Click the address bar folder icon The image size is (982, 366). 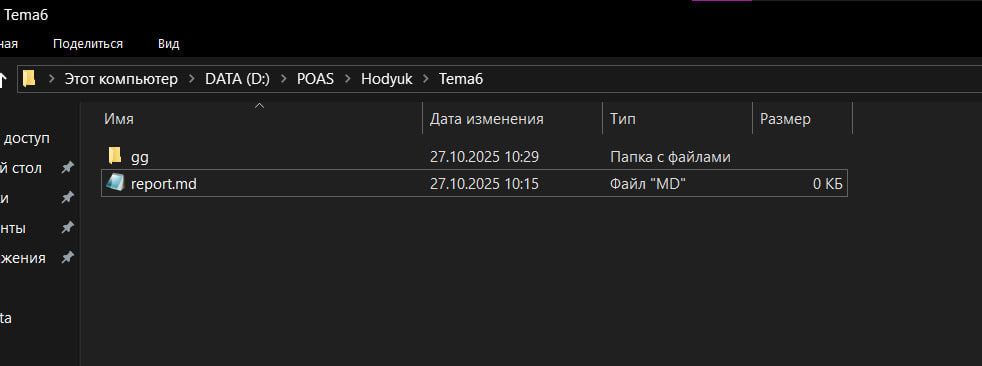click(29, 79)
